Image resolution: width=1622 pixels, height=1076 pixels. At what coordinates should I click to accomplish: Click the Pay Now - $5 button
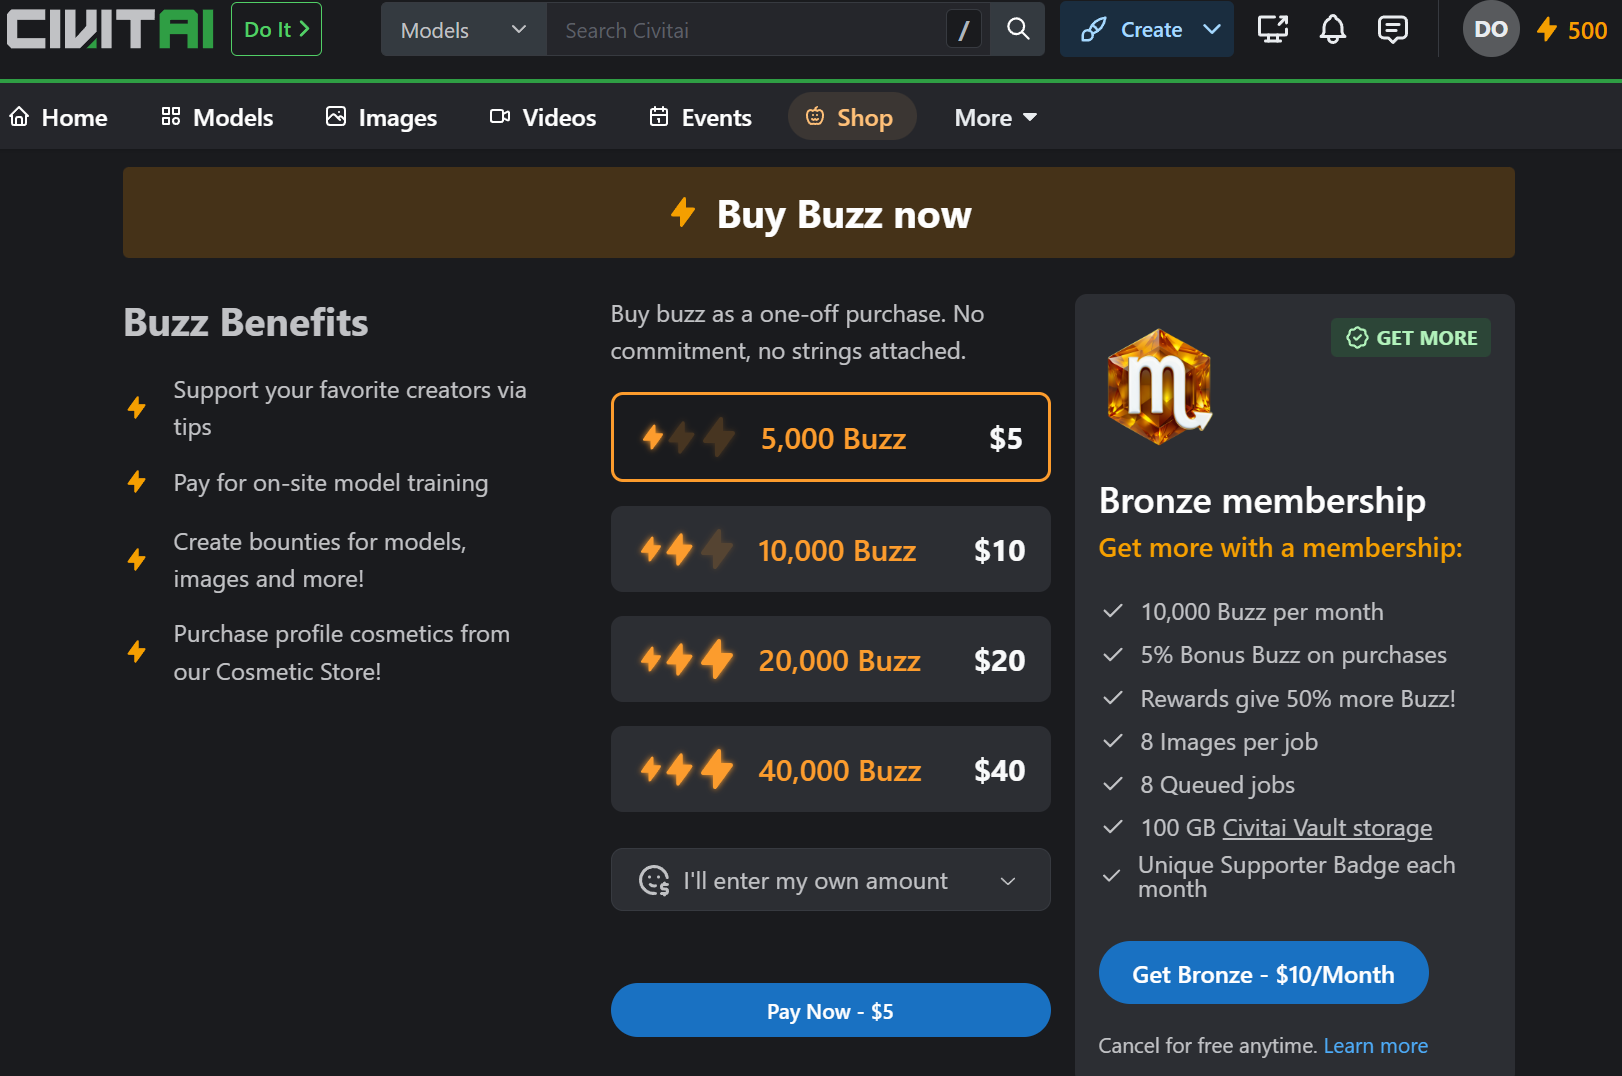(831, 1010)
